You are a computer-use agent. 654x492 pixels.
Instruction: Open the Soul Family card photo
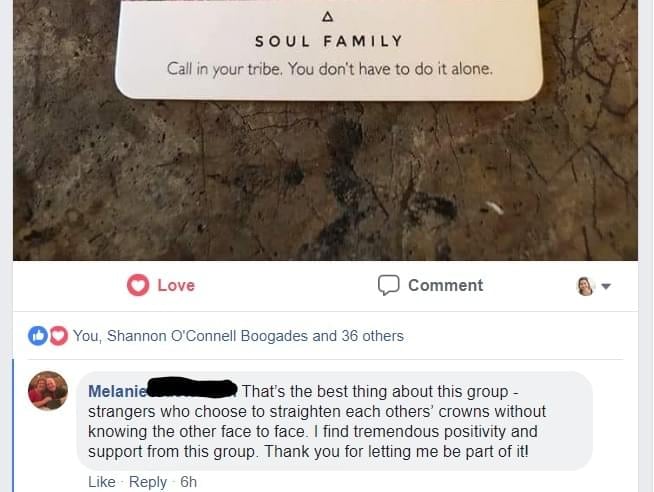click(325, 130)
